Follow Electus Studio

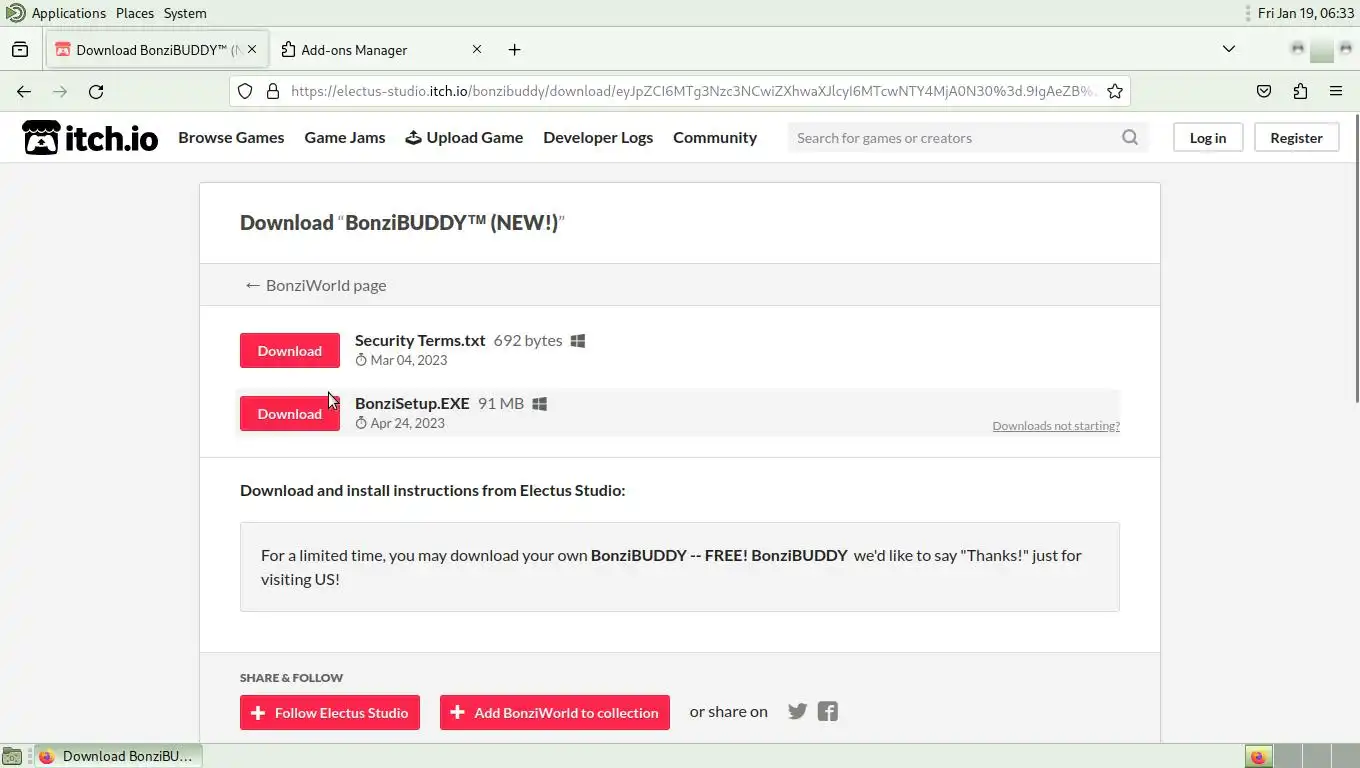pos(330,713)
